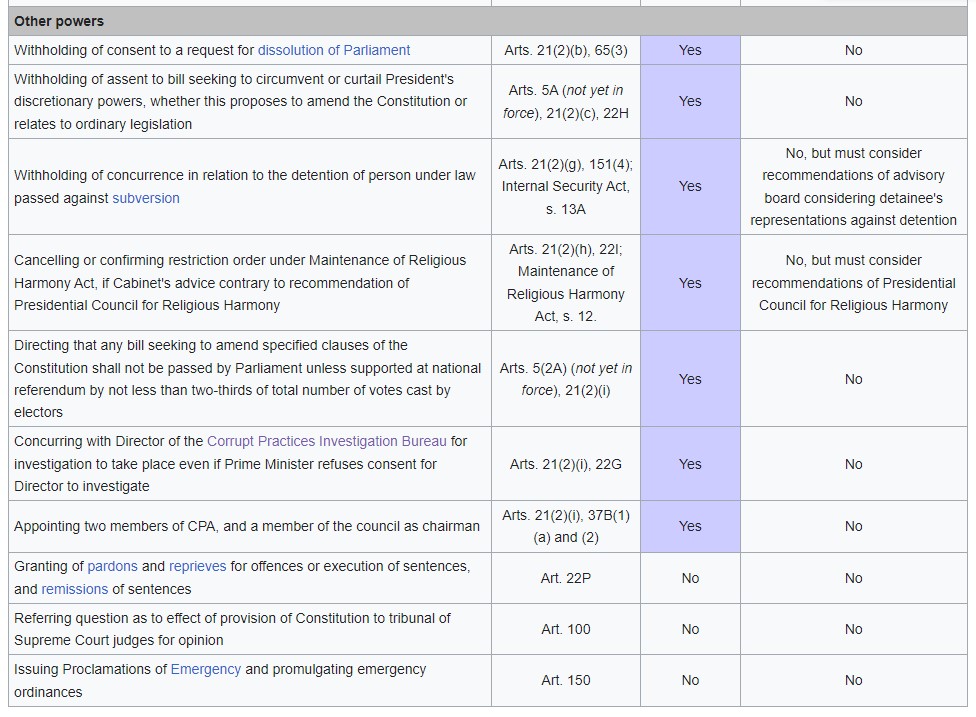Click the Art. 150 cell

pos(565,680)
